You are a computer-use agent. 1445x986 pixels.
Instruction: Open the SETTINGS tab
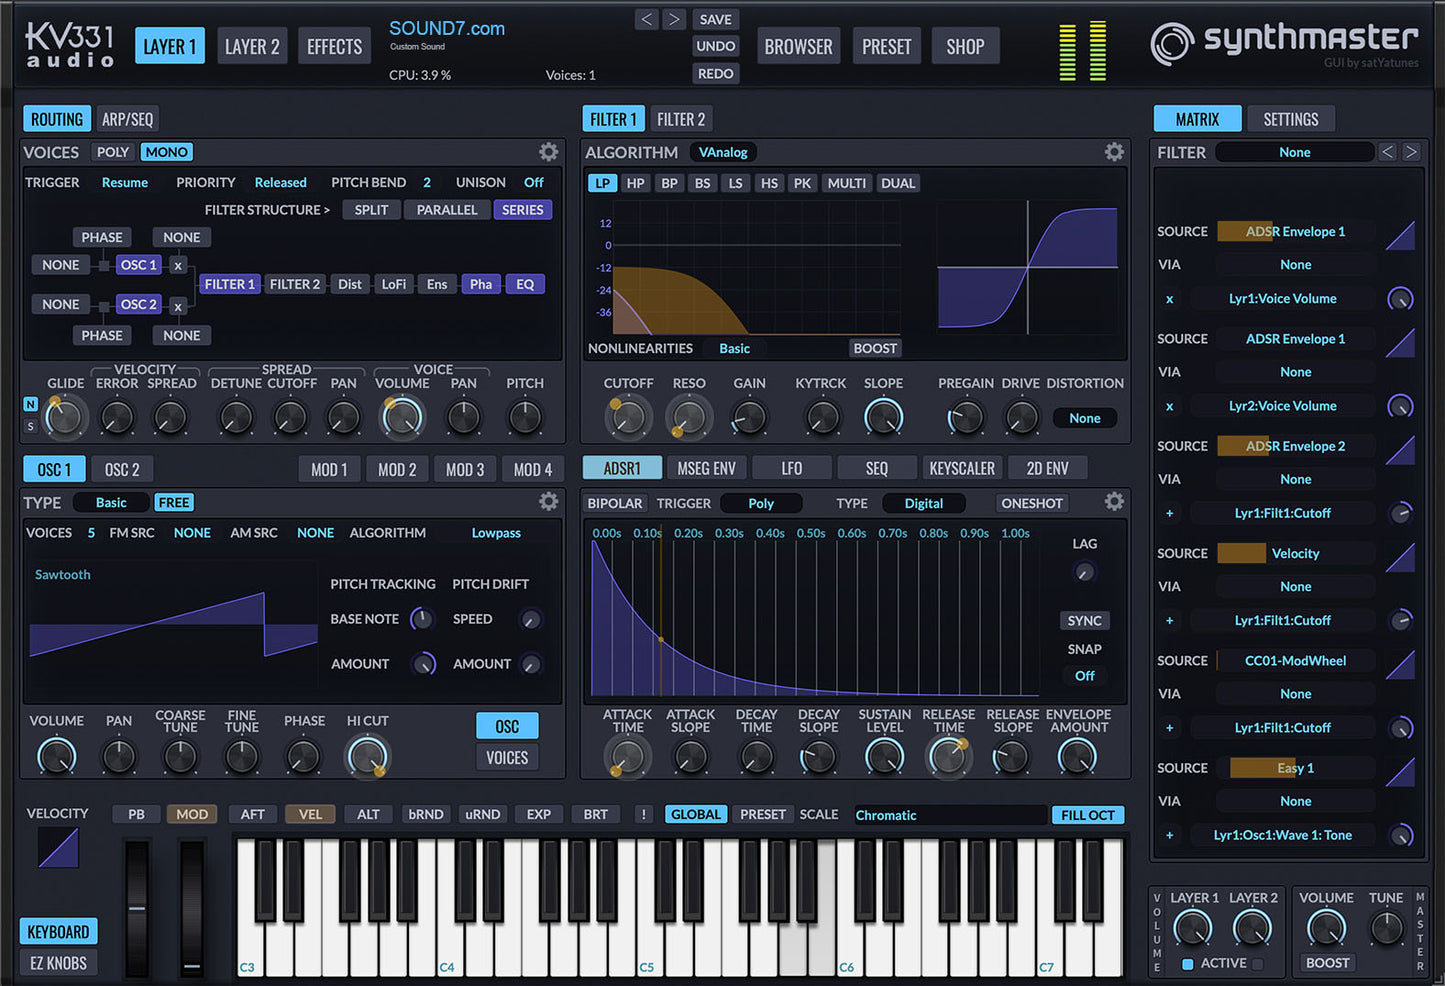[1291, 119]
